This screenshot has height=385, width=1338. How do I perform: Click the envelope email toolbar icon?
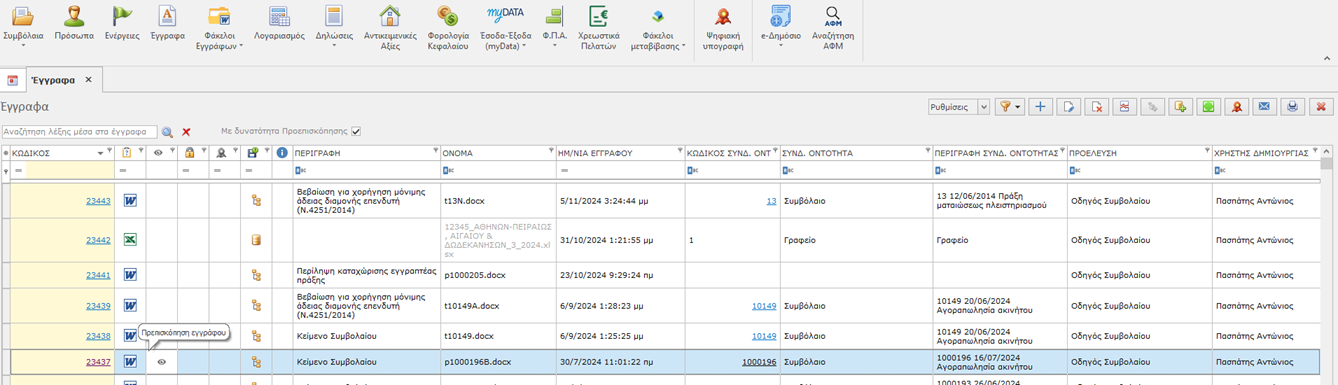click(1265, 106)
